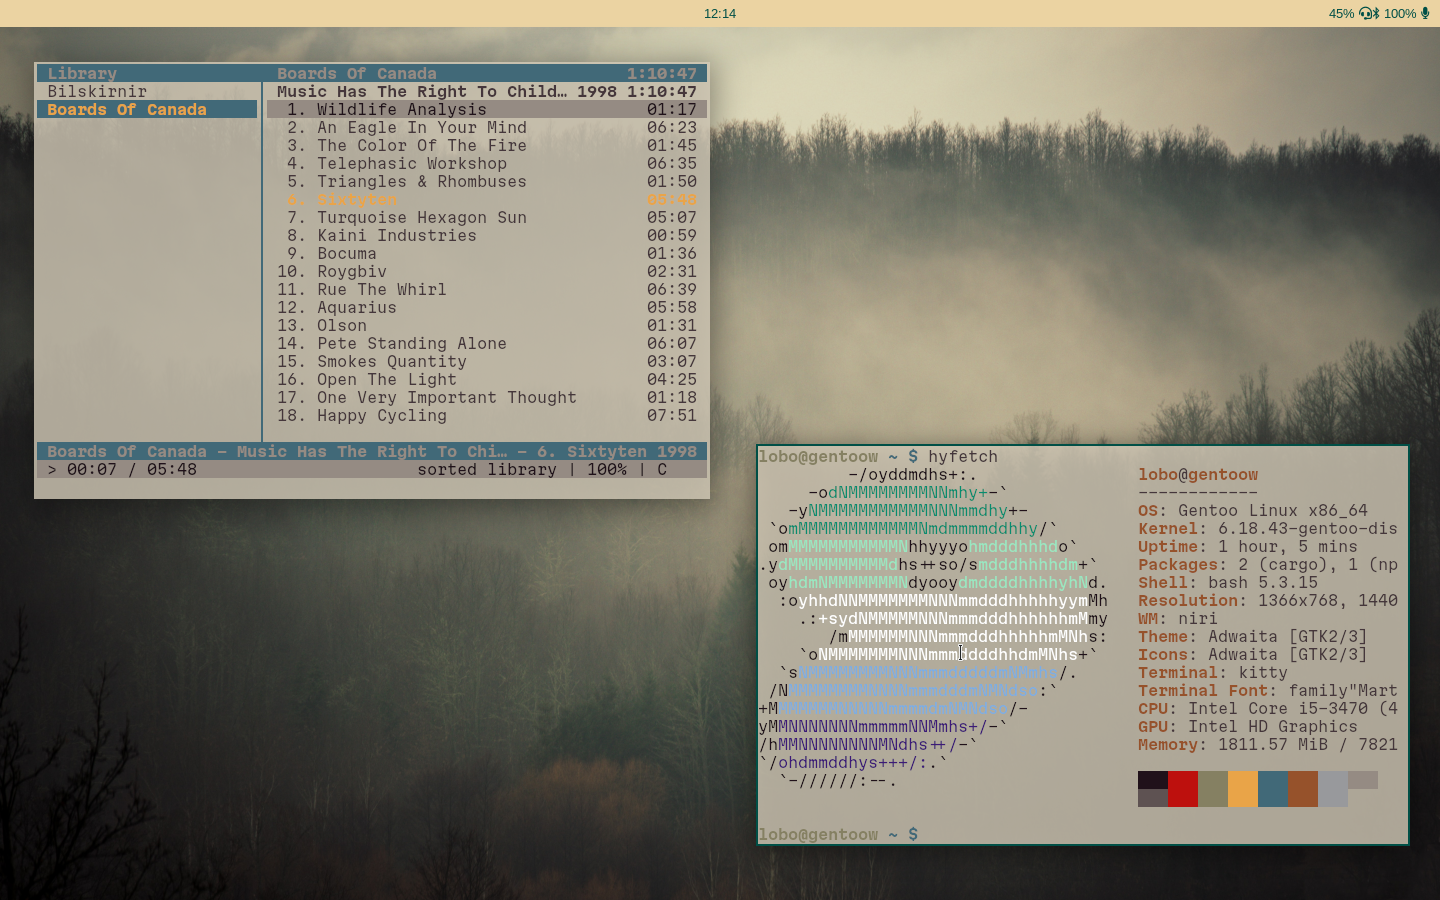Click the CPU: Intel Core i5-3470 line
The image size is (1440, 900).
click(1268, 708)
